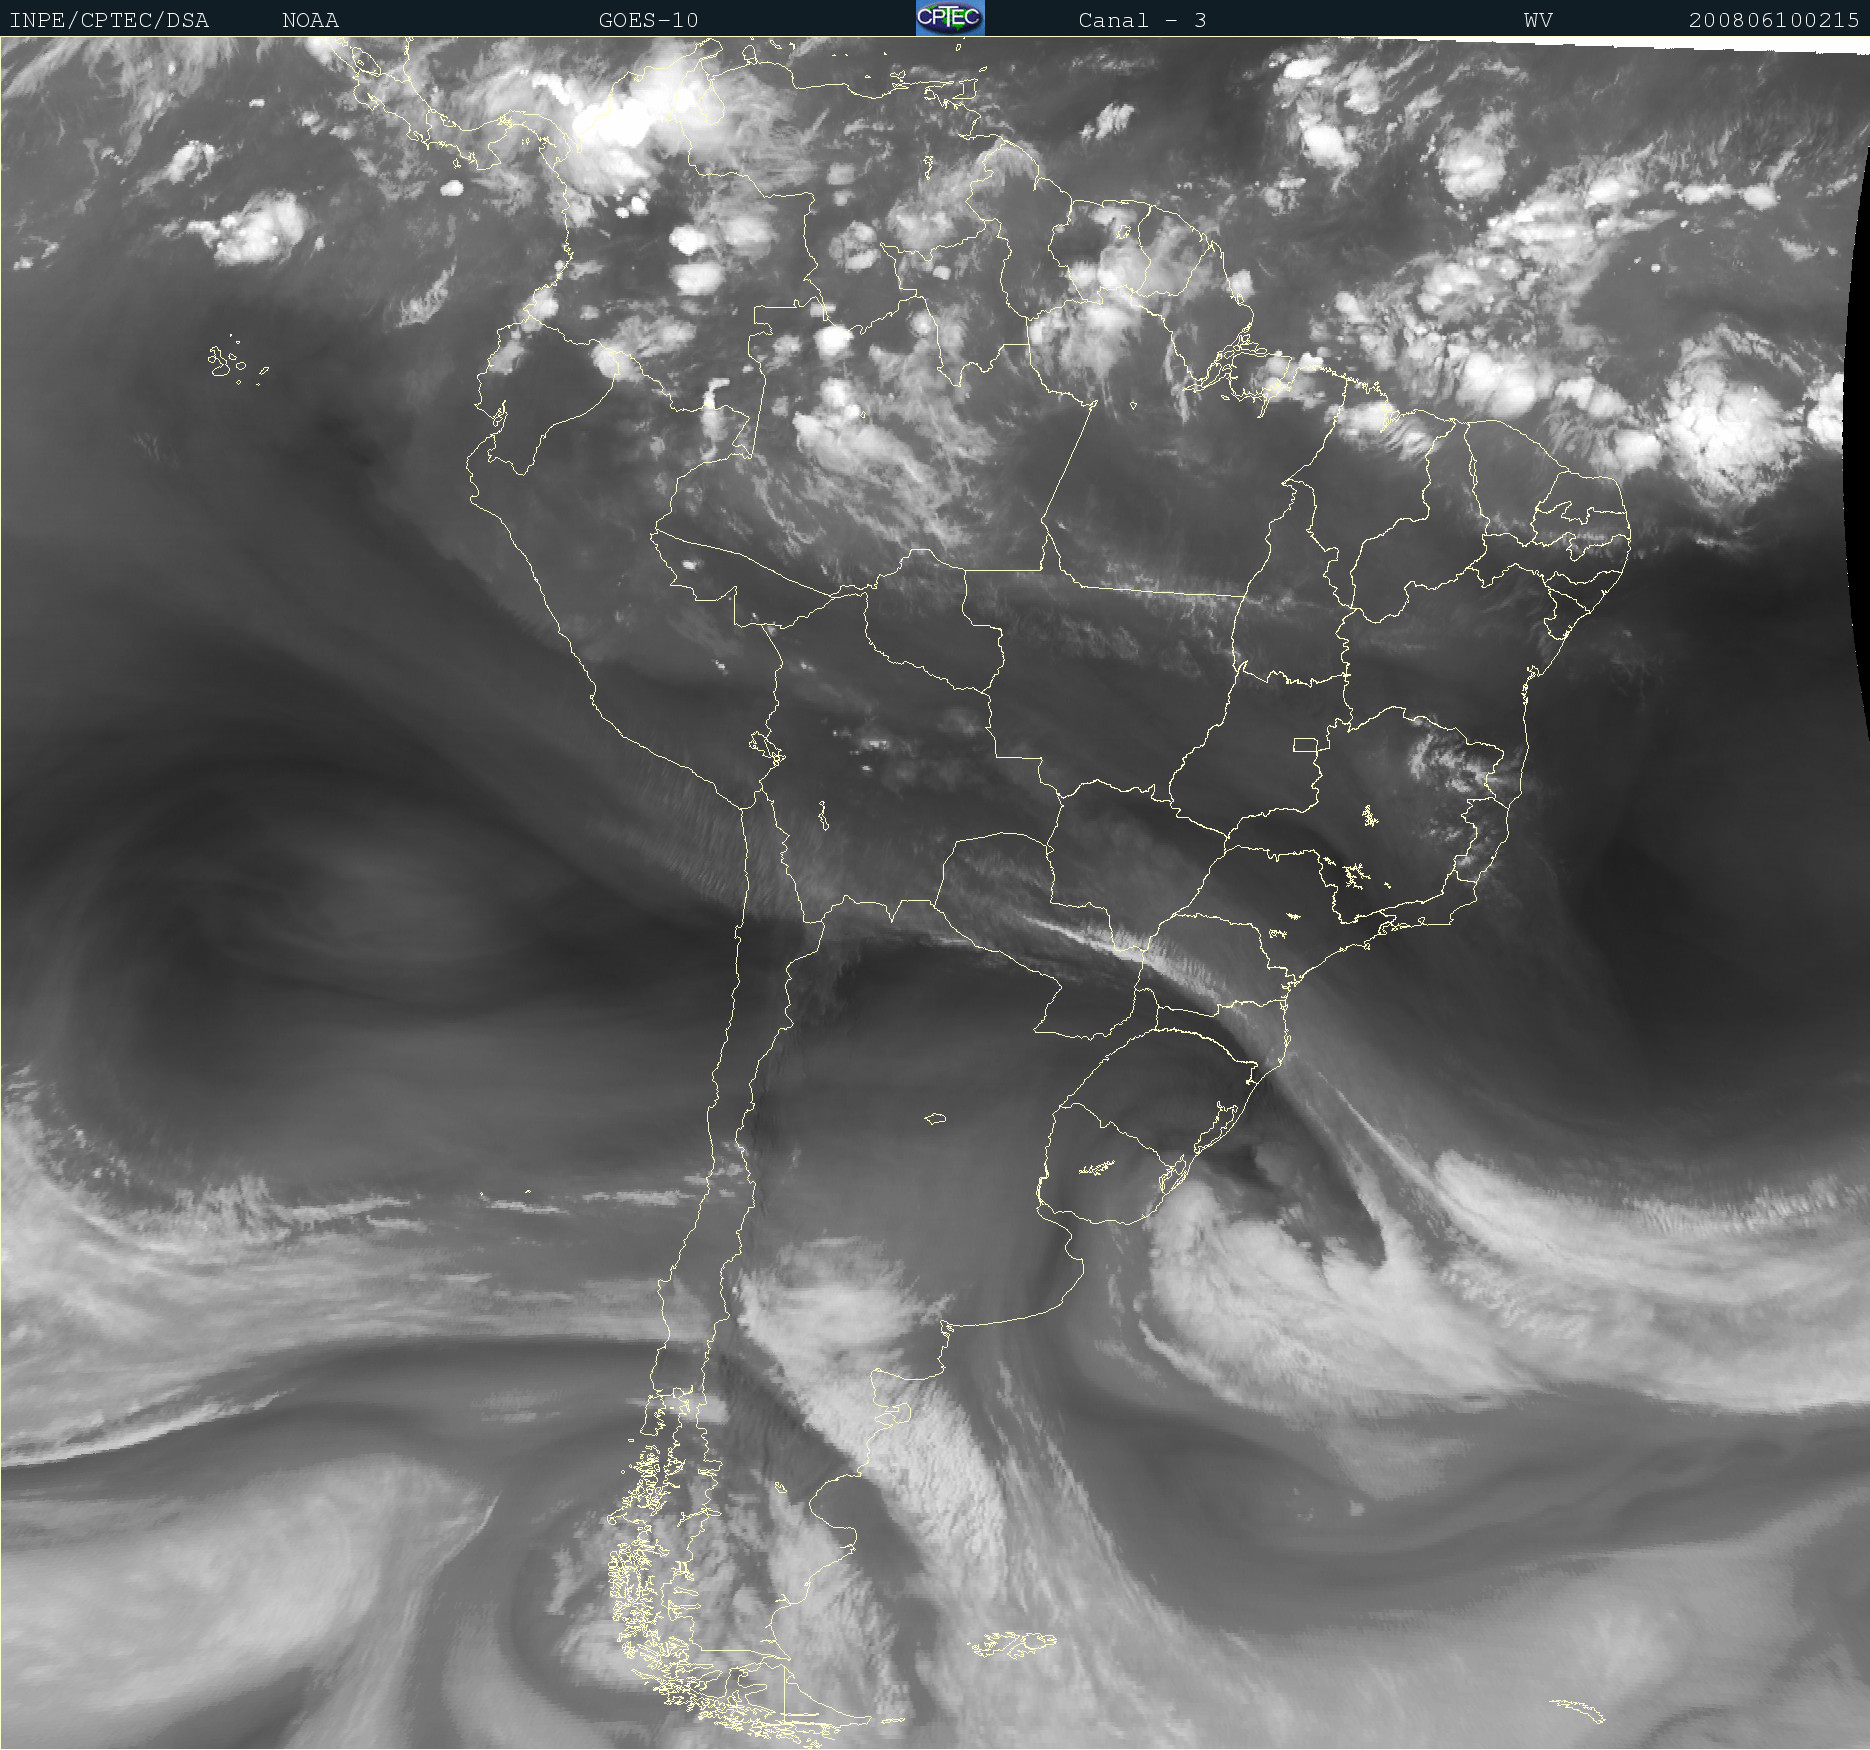Click the GOES-10 satellite label

649,20
